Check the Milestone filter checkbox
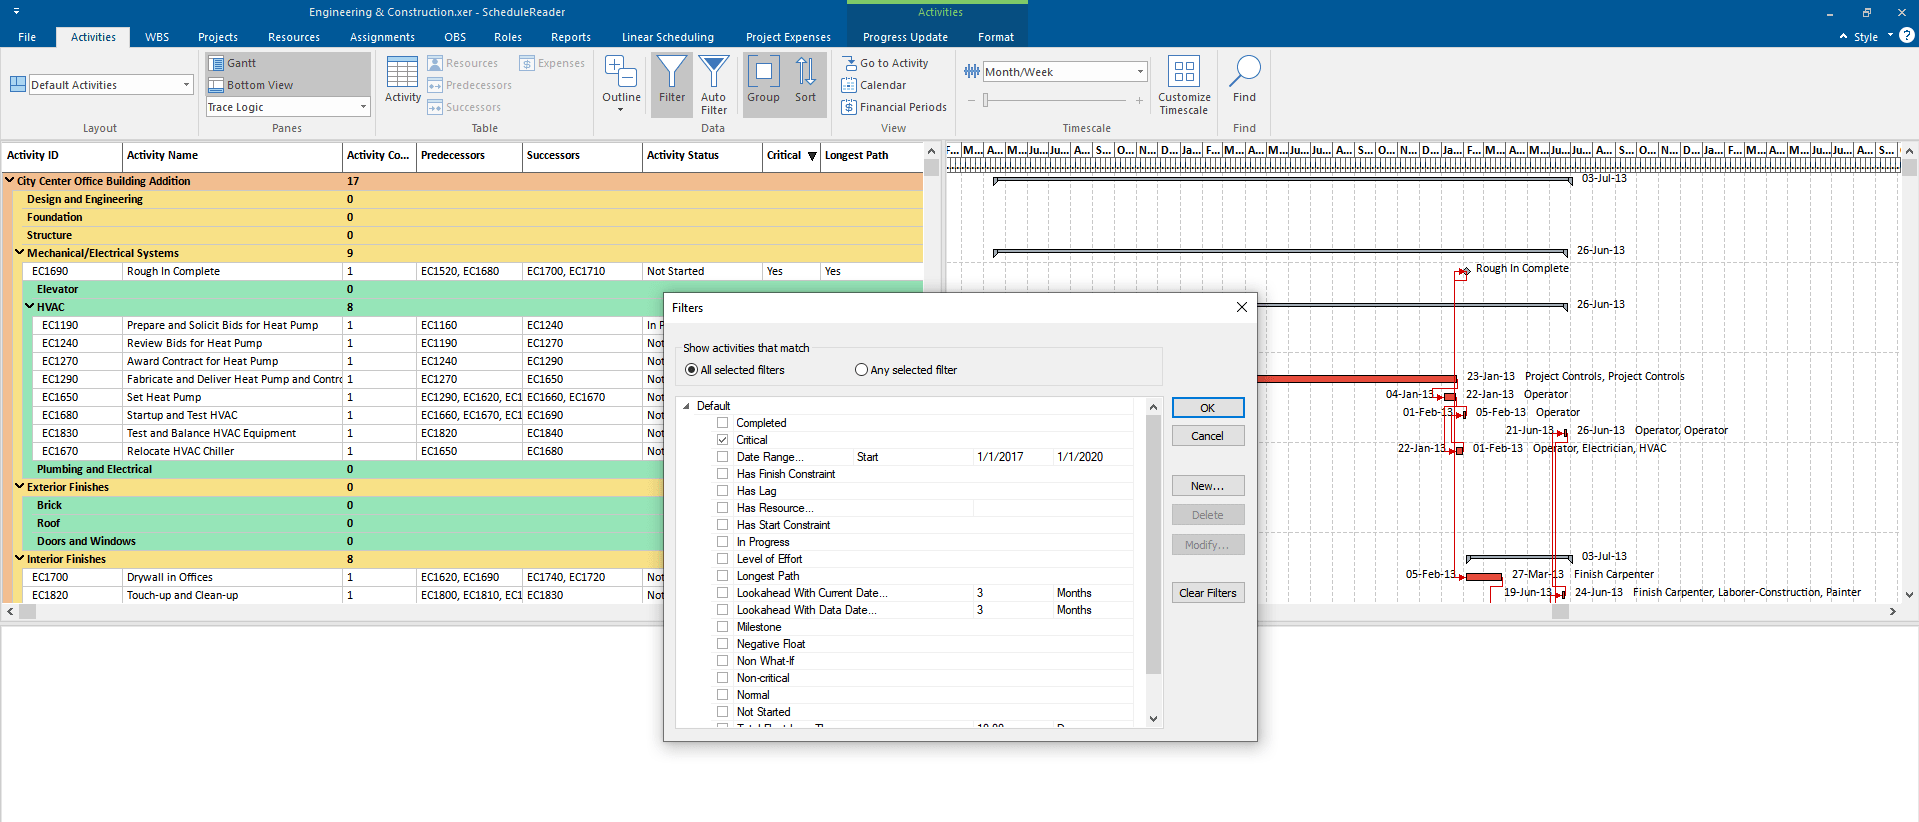Viewport: 1919px width, 822px height. pyautogui.click(x=722, y=627)
